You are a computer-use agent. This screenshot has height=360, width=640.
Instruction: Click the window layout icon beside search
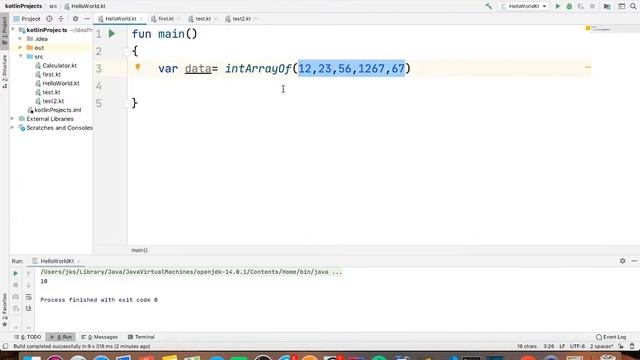(x=621, y=6)
